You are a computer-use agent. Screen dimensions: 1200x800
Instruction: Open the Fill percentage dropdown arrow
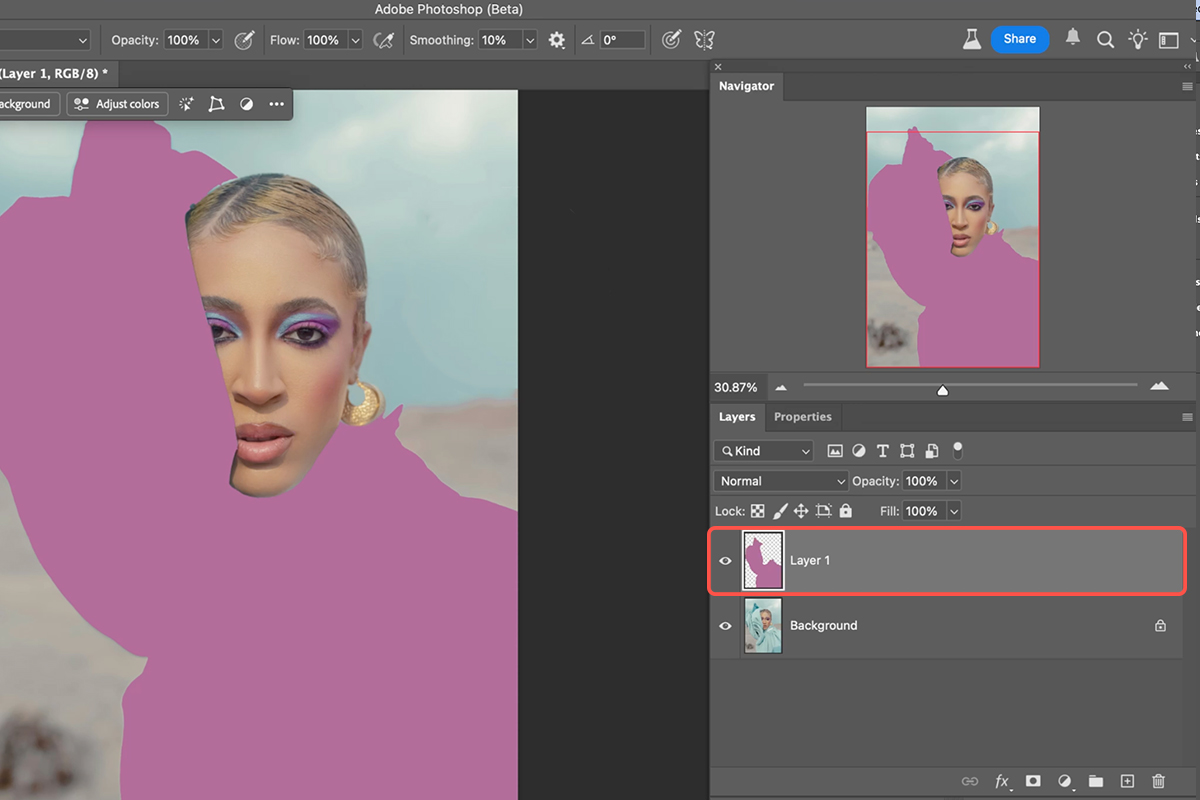point(953,511)
